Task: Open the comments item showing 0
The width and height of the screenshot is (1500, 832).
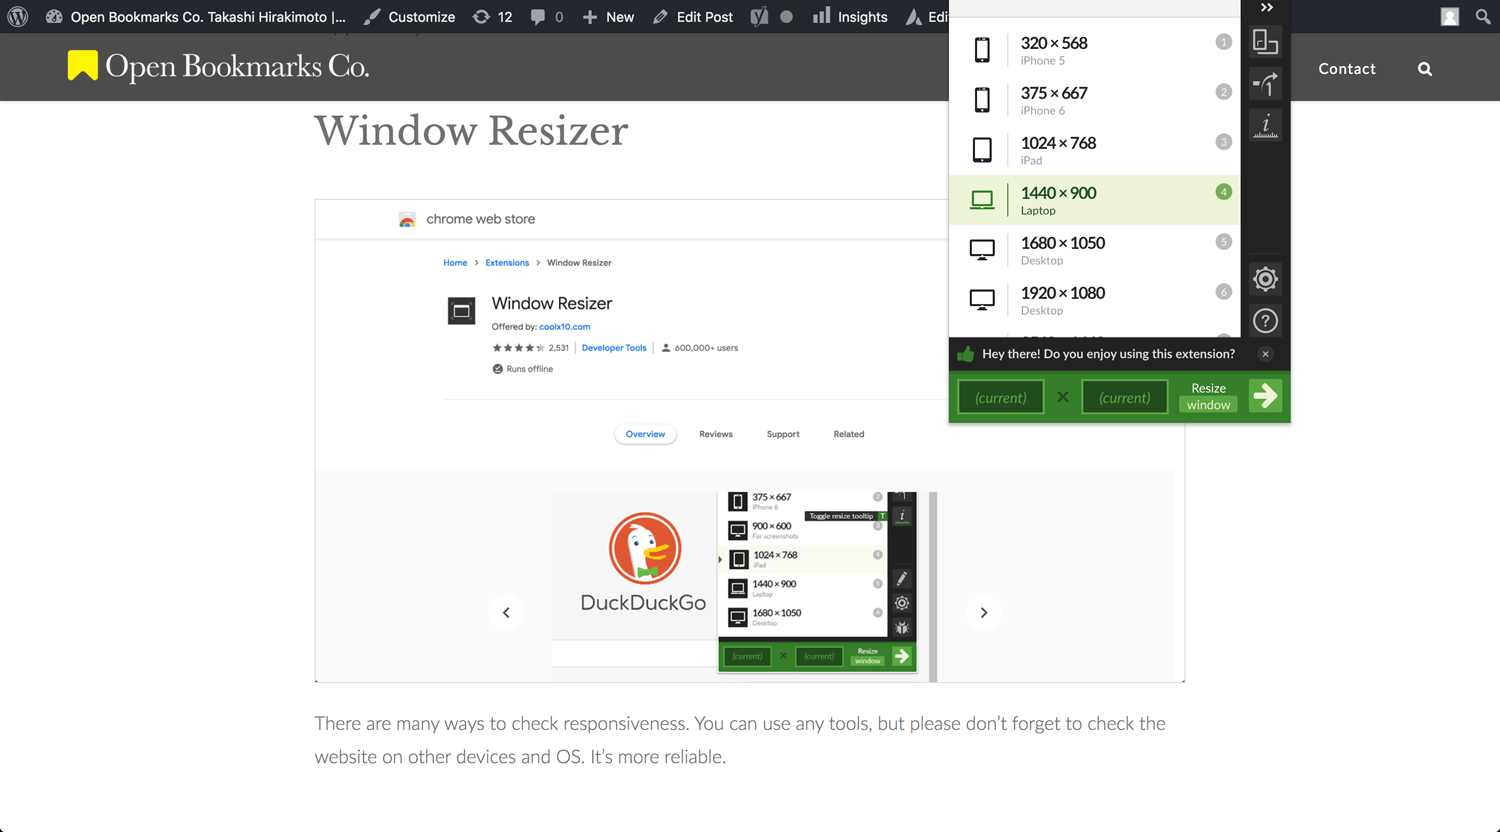Action: (547, 17)
